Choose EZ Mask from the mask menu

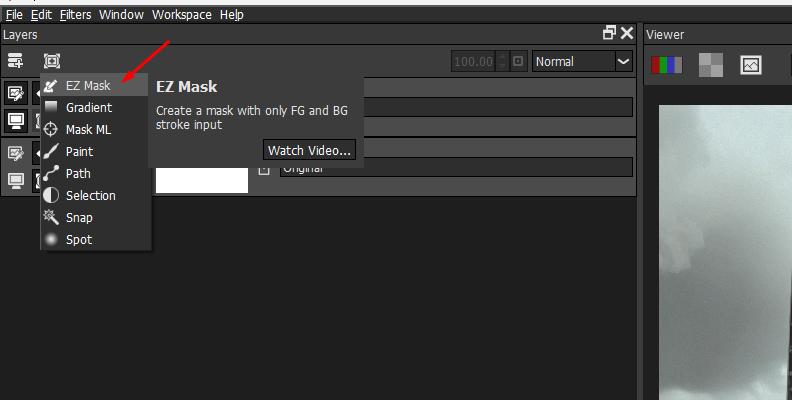click(x=87, y=86)
